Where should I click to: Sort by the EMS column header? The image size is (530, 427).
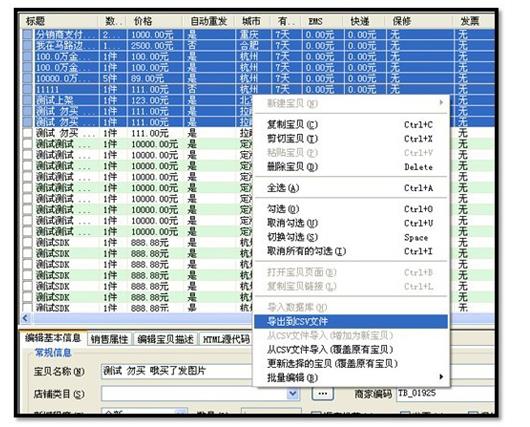point(322,21)
